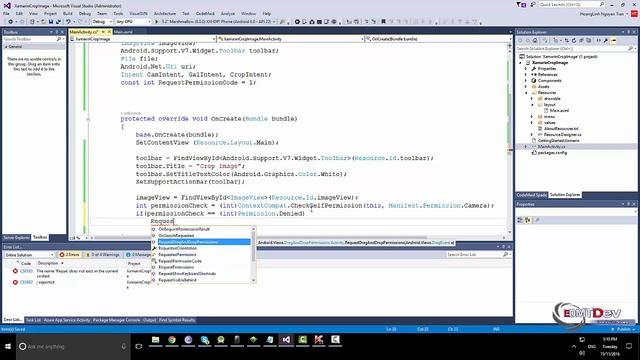
Task: Click Solution Explorer Collapse All icon
Action: (x=581, y=40)
